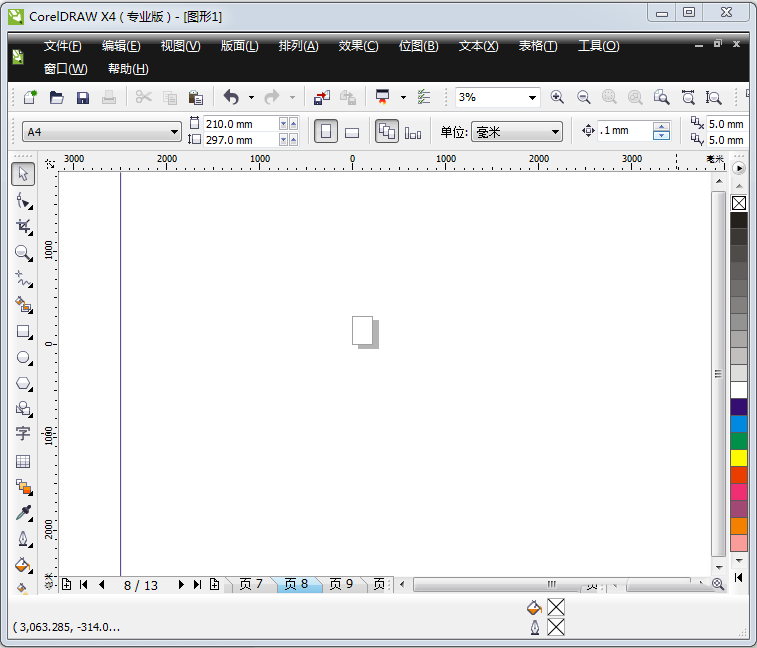Toggle snap options icon

pos(424,97)
